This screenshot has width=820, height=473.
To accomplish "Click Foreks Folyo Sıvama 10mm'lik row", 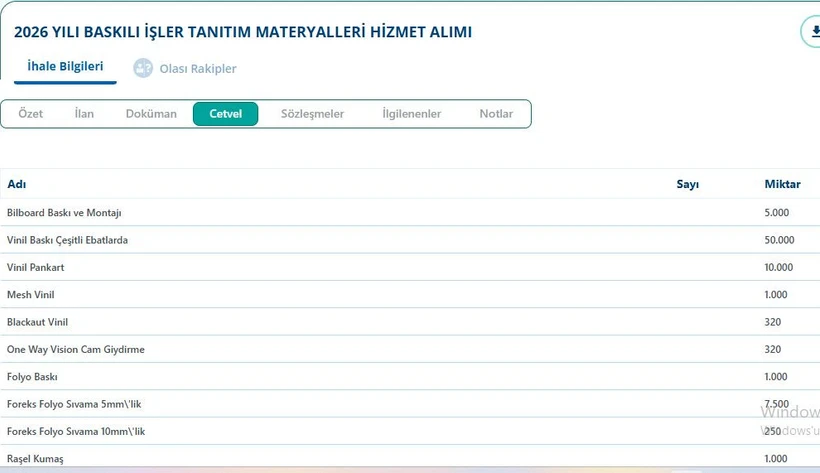I will 410,431.
